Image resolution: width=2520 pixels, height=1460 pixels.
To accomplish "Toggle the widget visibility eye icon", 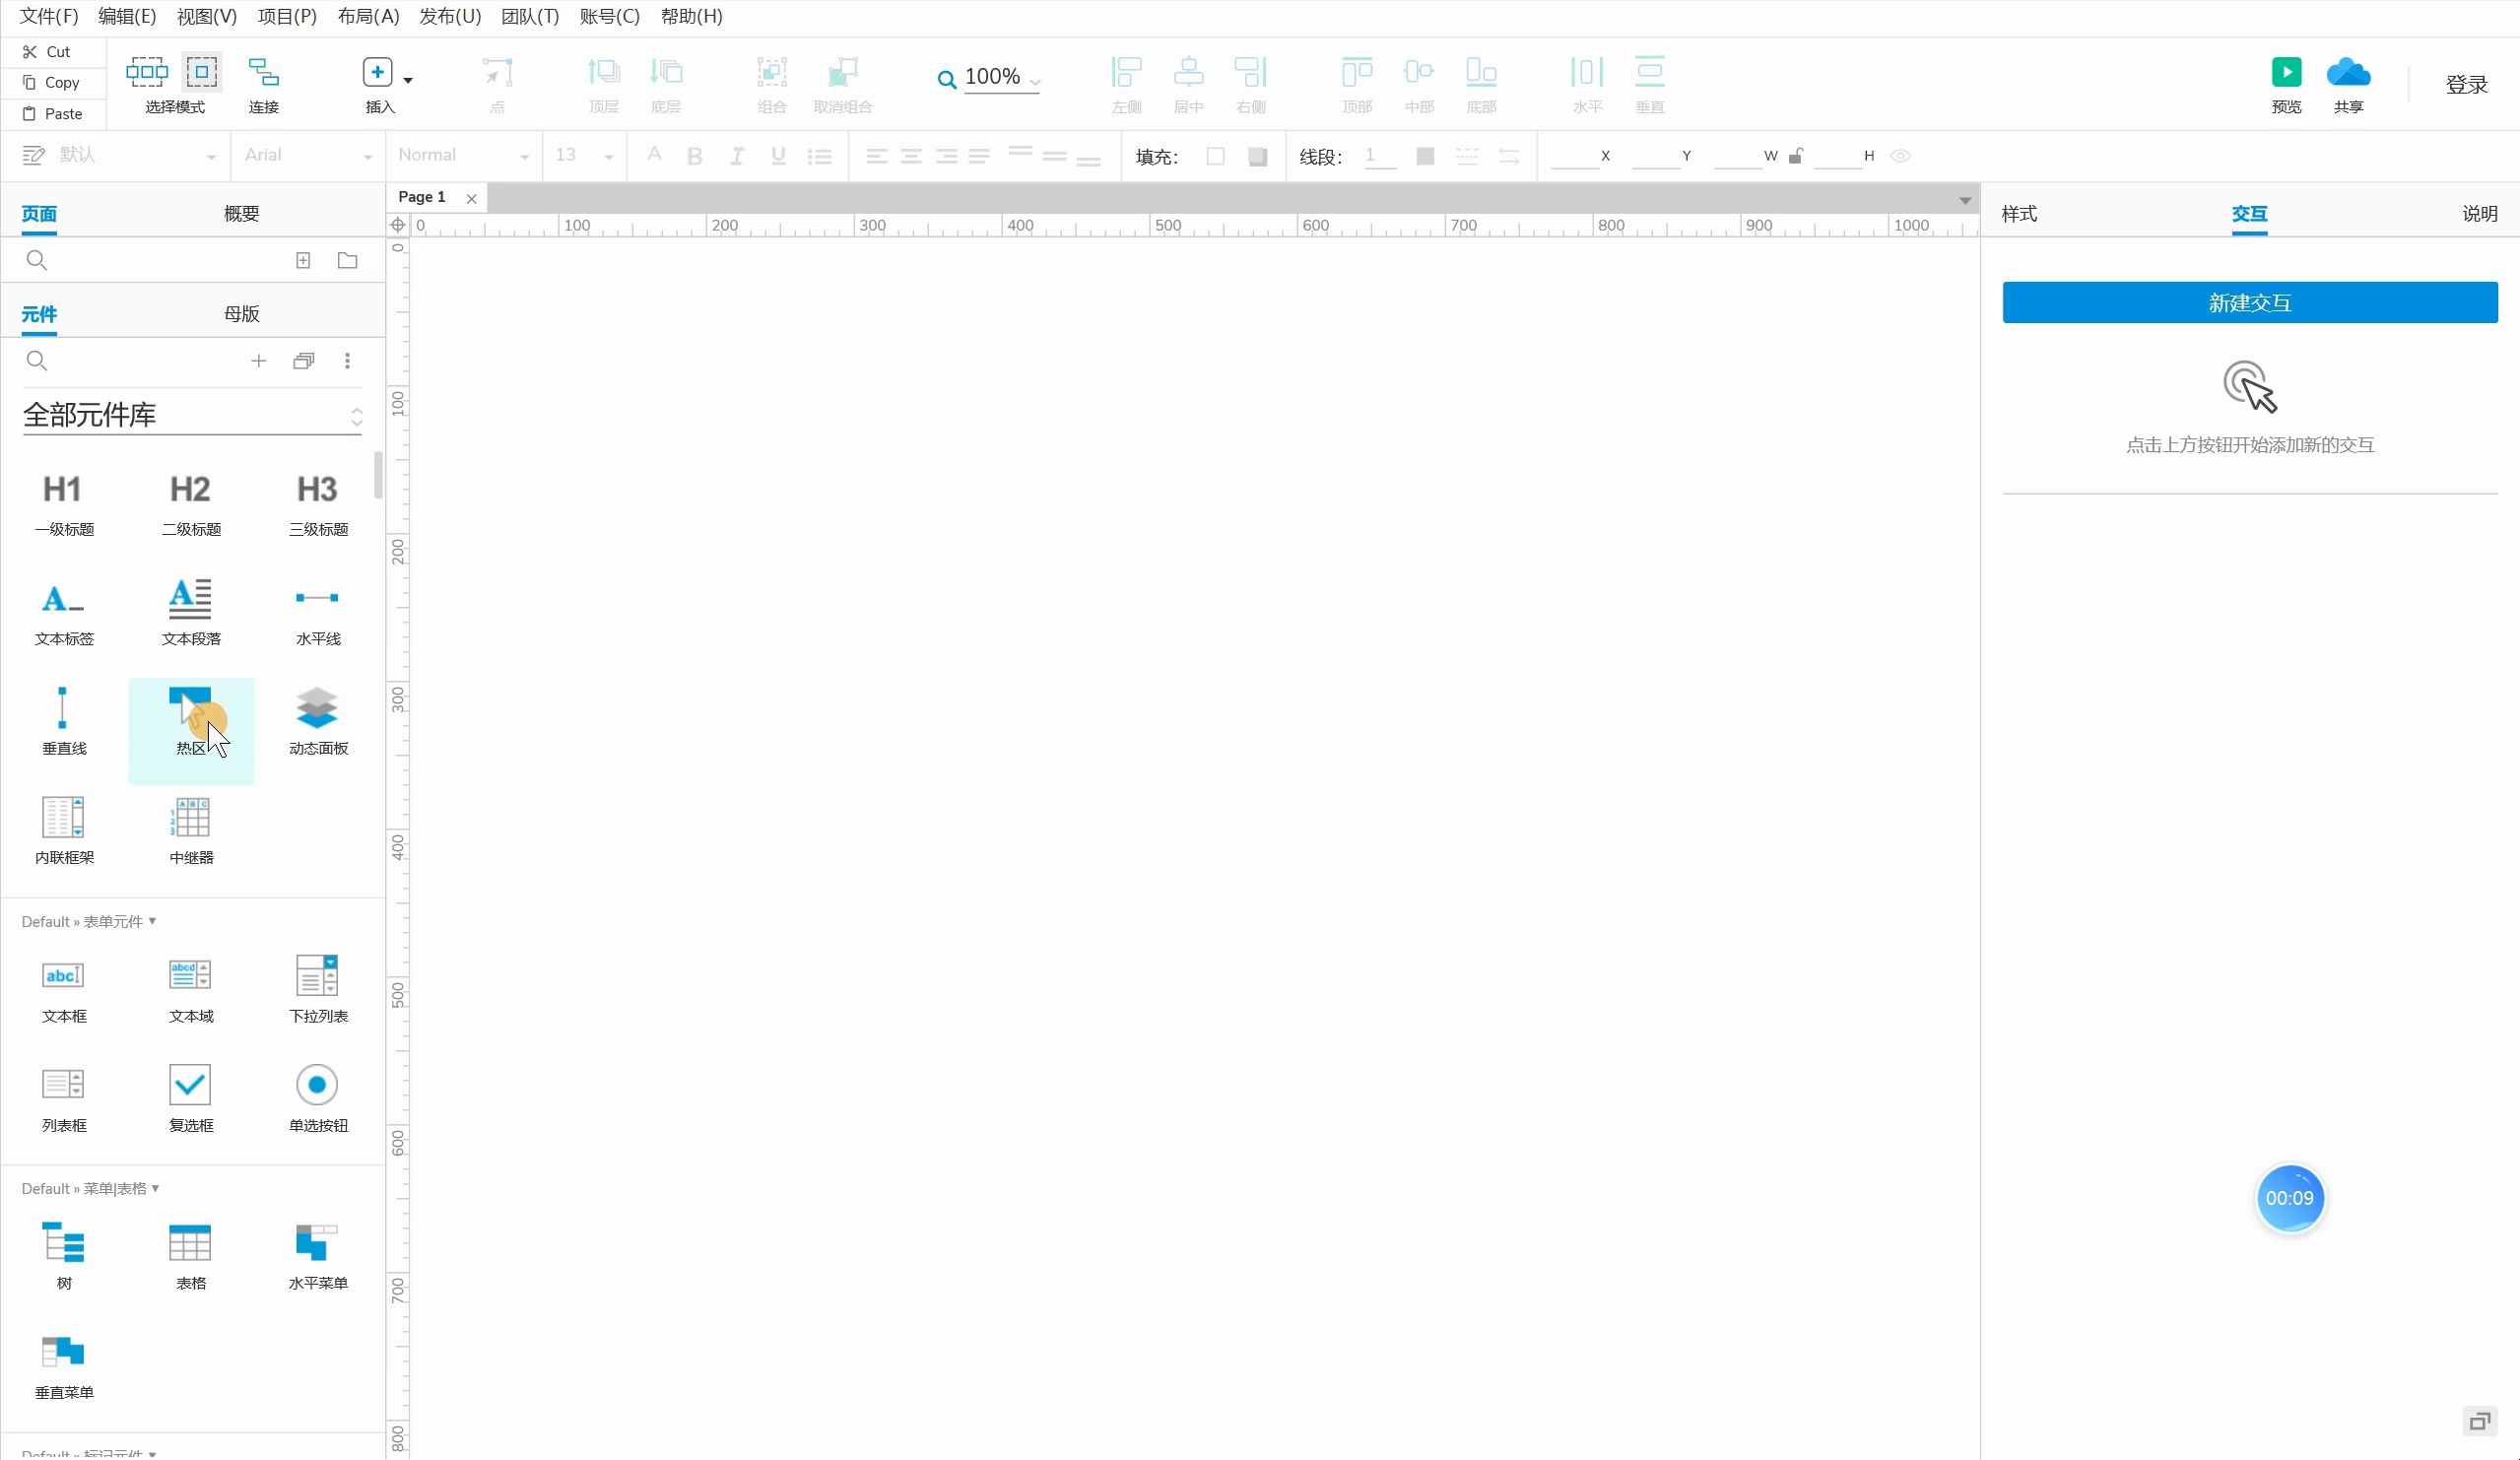I will click(1900, 156).
